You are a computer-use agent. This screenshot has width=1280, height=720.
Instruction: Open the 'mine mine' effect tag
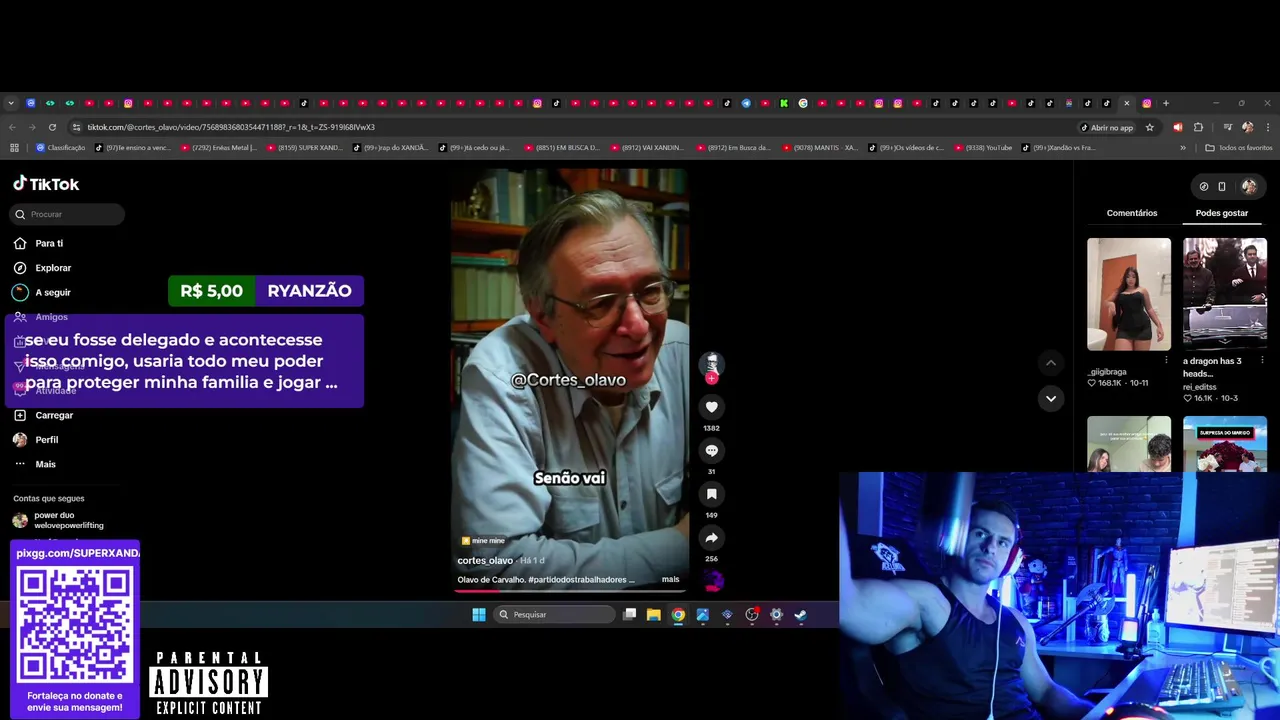point(483,541)
